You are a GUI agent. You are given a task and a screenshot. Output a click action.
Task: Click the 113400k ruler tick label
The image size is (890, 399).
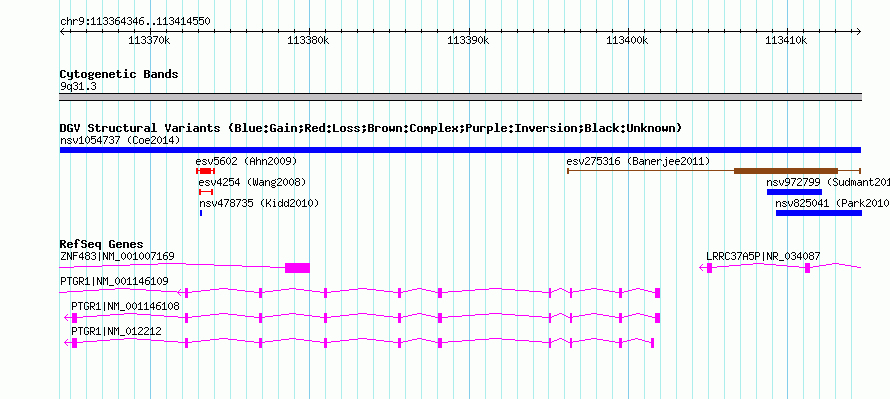627,40
